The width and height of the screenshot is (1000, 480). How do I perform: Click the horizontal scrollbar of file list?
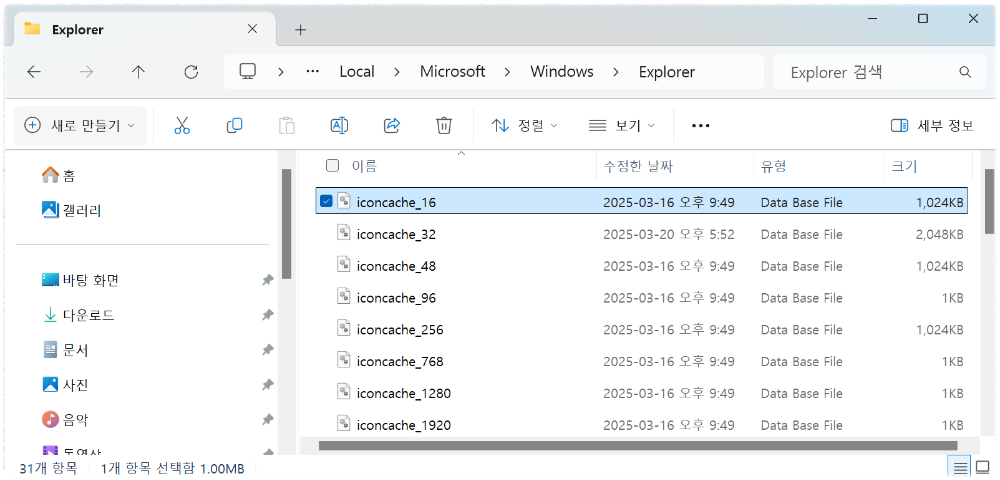[638, 446]
